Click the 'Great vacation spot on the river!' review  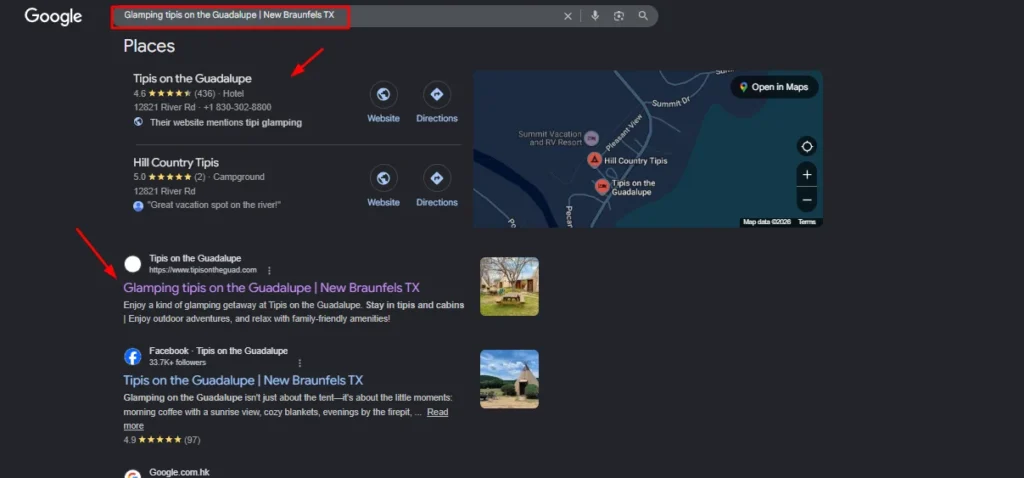[214, 205]
